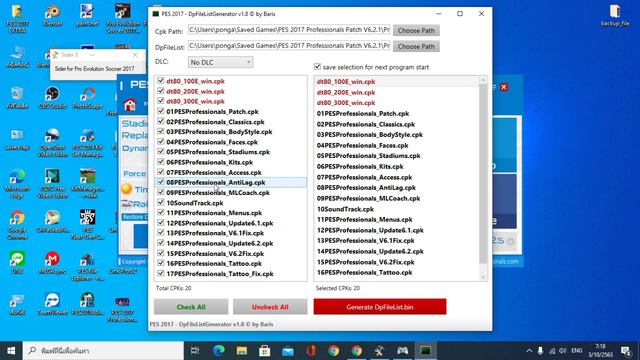640x360 pixels.
Task: Select the PES 2017 EXTRA folder icon
Action: pos(17,19)
